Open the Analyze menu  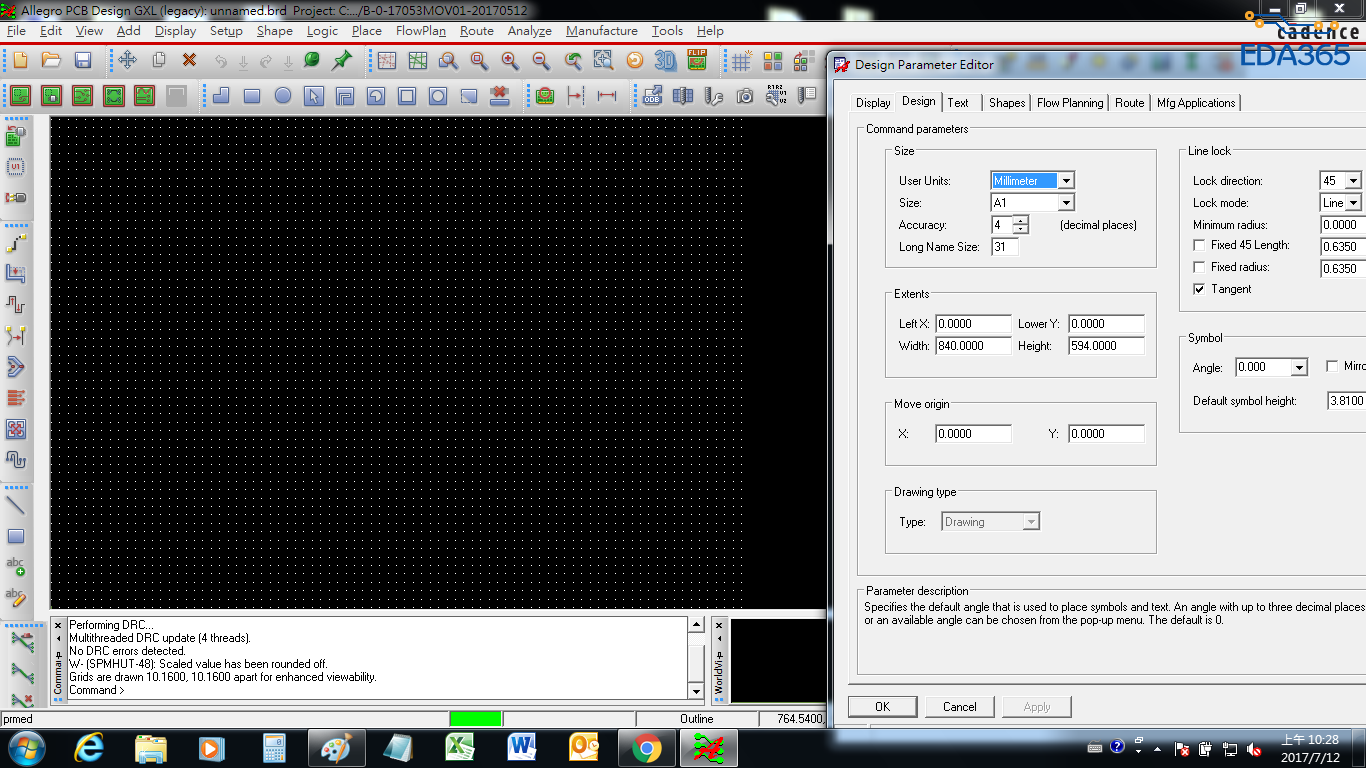[530, 31]
